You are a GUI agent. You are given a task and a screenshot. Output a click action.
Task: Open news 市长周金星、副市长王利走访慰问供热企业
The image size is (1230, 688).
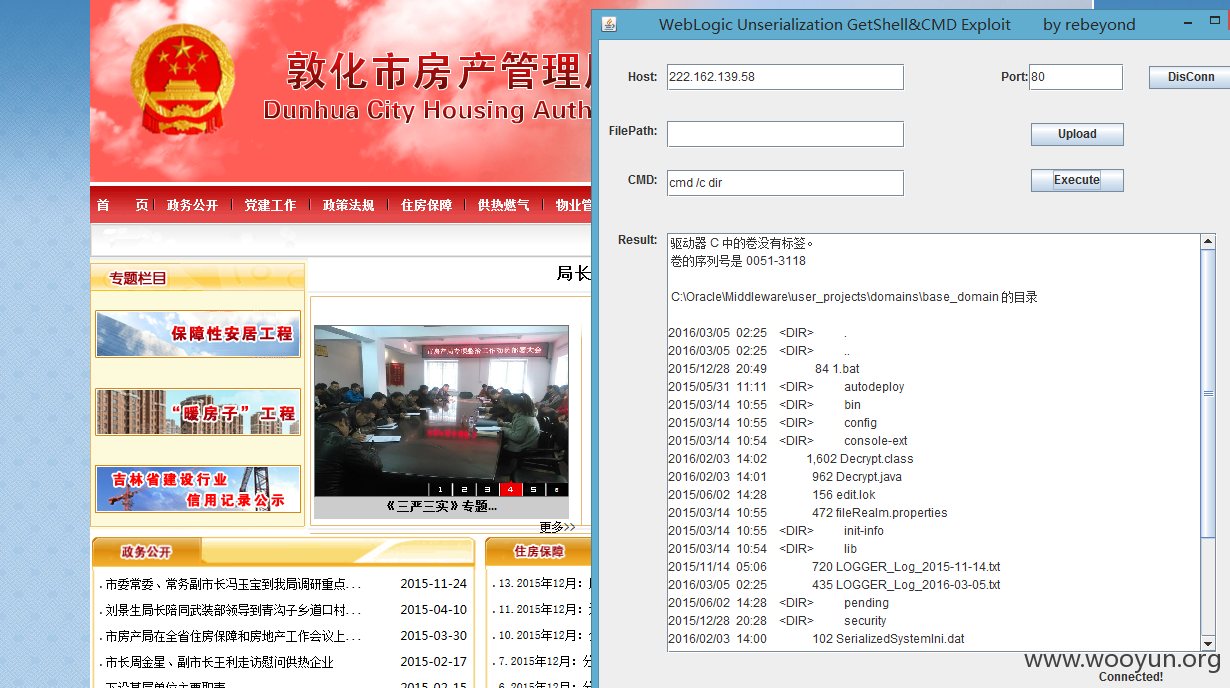click(x=219, y=662)
